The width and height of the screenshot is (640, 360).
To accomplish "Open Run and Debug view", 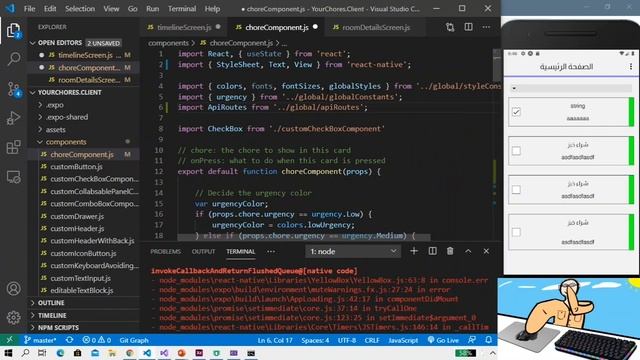I will pos(13,118).
